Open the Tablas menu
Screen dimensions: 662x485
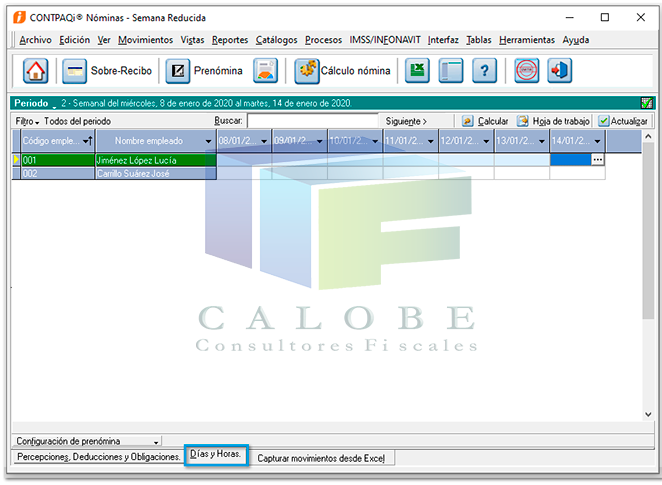(x=479, y=40)
